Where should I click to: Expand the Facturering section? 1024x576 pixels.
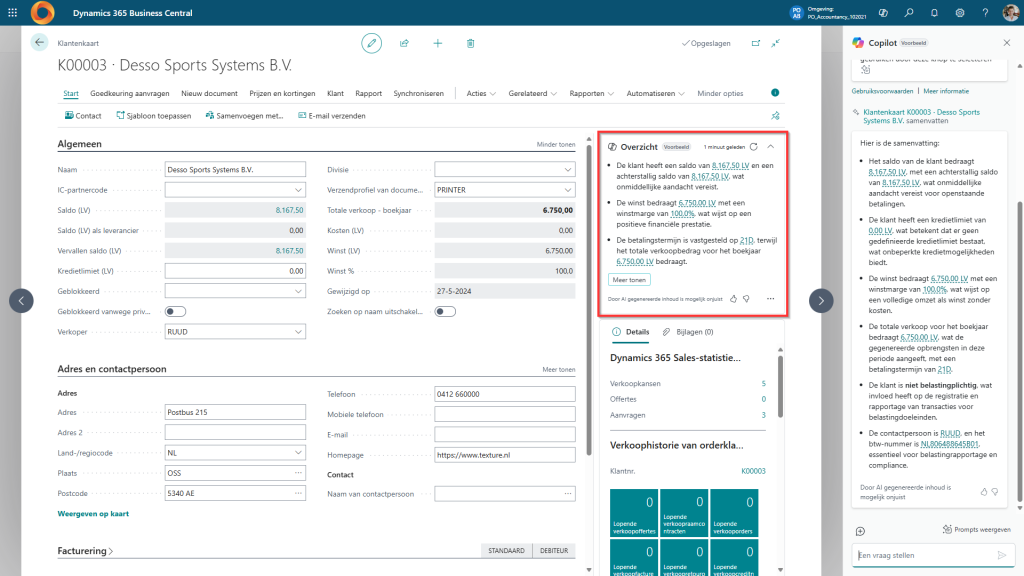point(86,551)
